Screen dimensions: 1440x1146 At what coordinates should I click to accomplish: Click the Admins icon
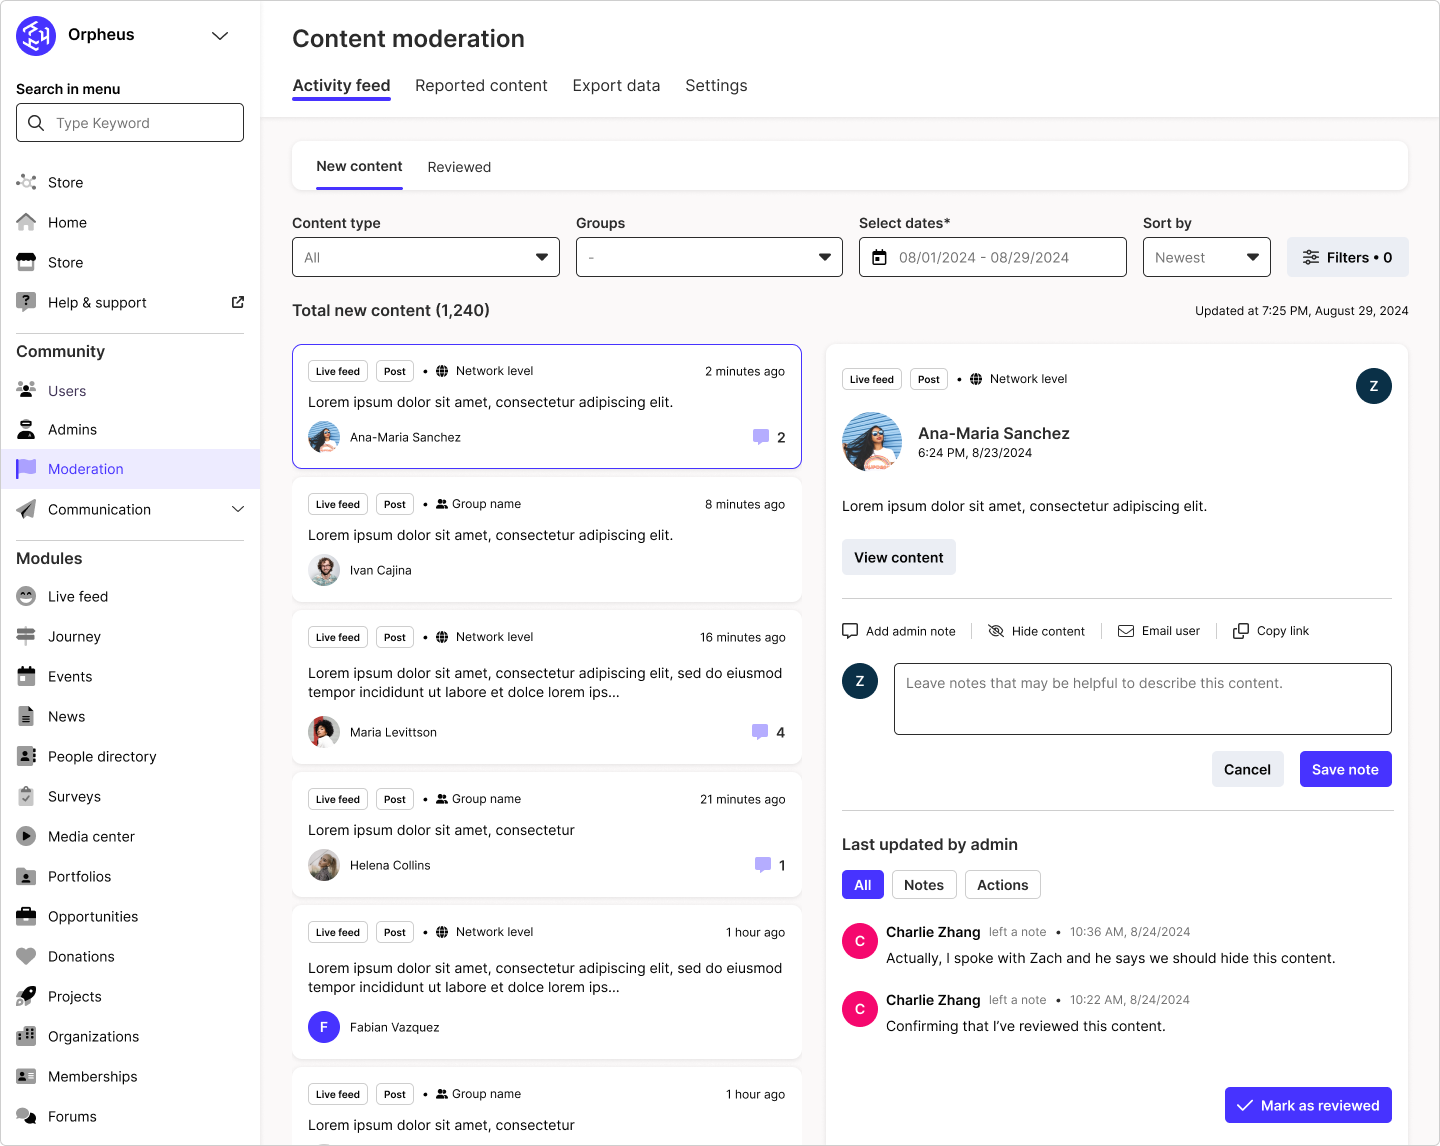coord(26,429)
